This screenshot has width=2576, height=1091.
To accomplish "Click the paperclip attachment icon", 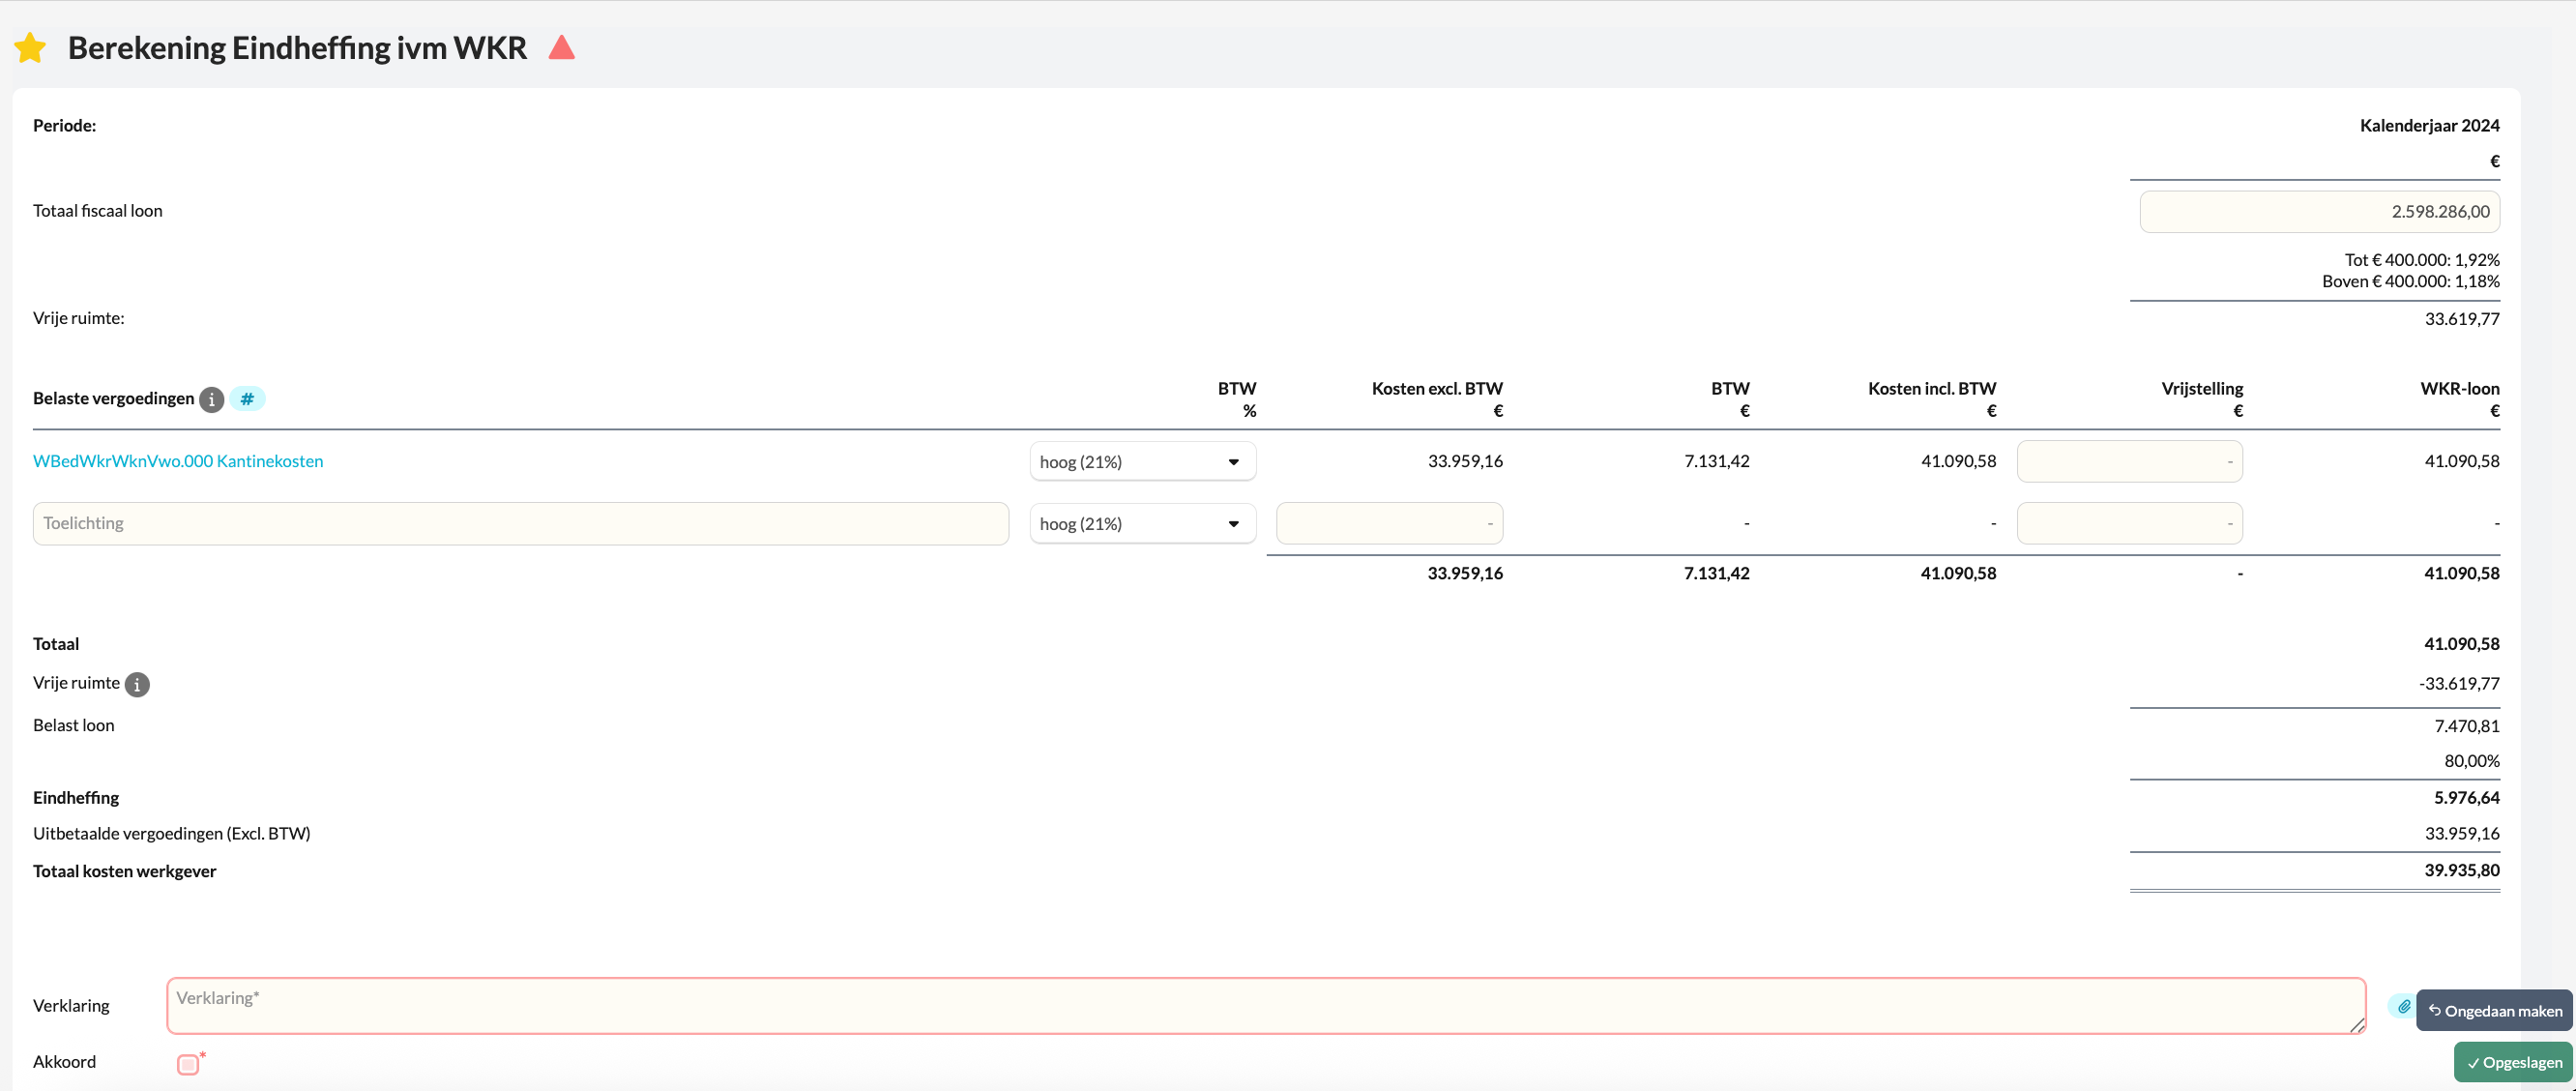I will [2403, 1006].
